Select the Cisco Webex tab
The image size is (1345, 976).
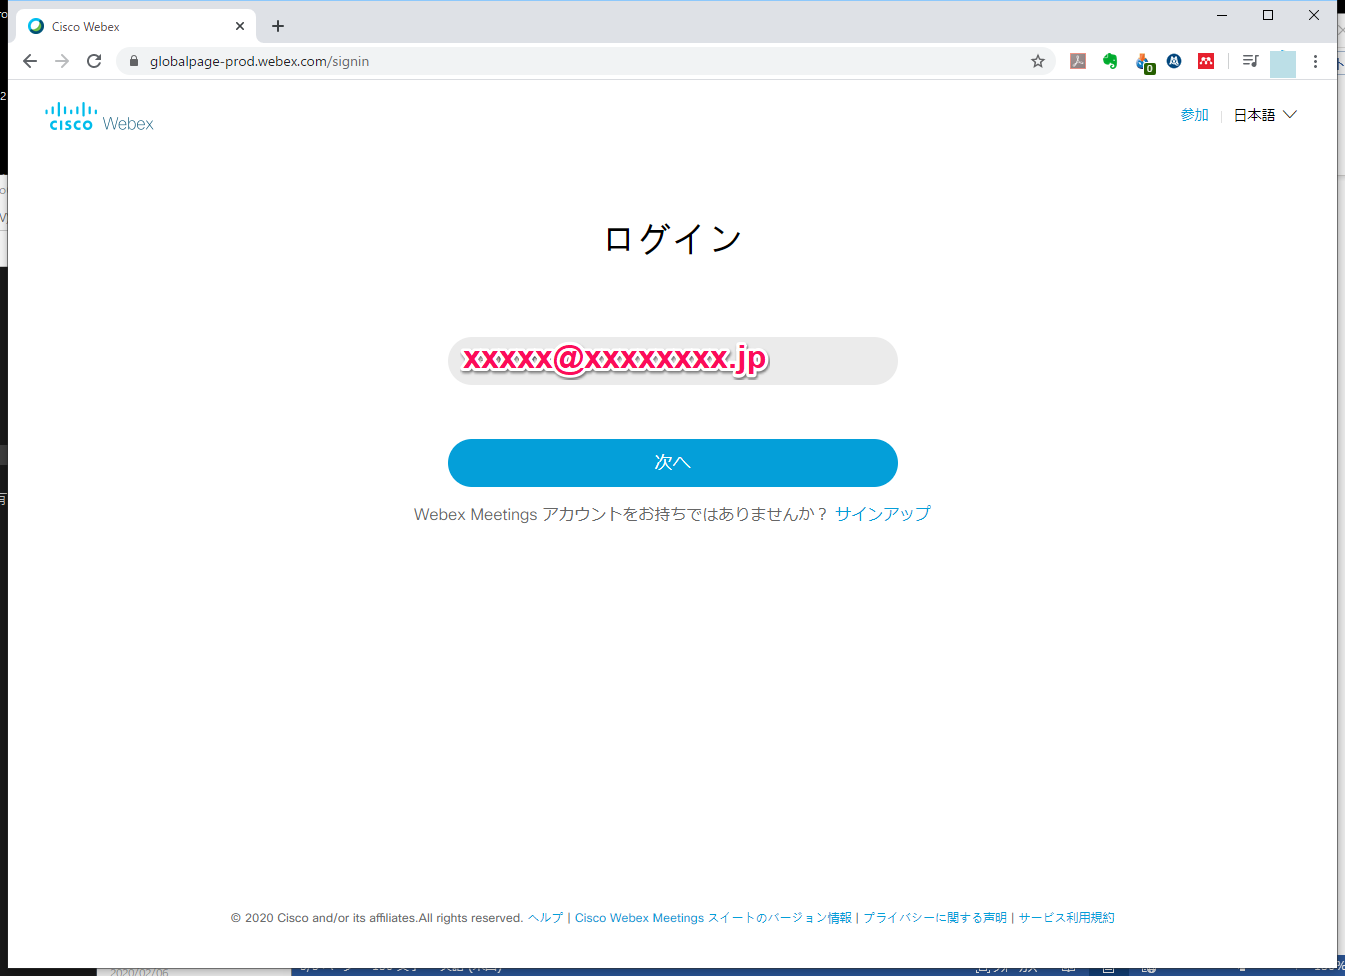click(x=136, y=26)
